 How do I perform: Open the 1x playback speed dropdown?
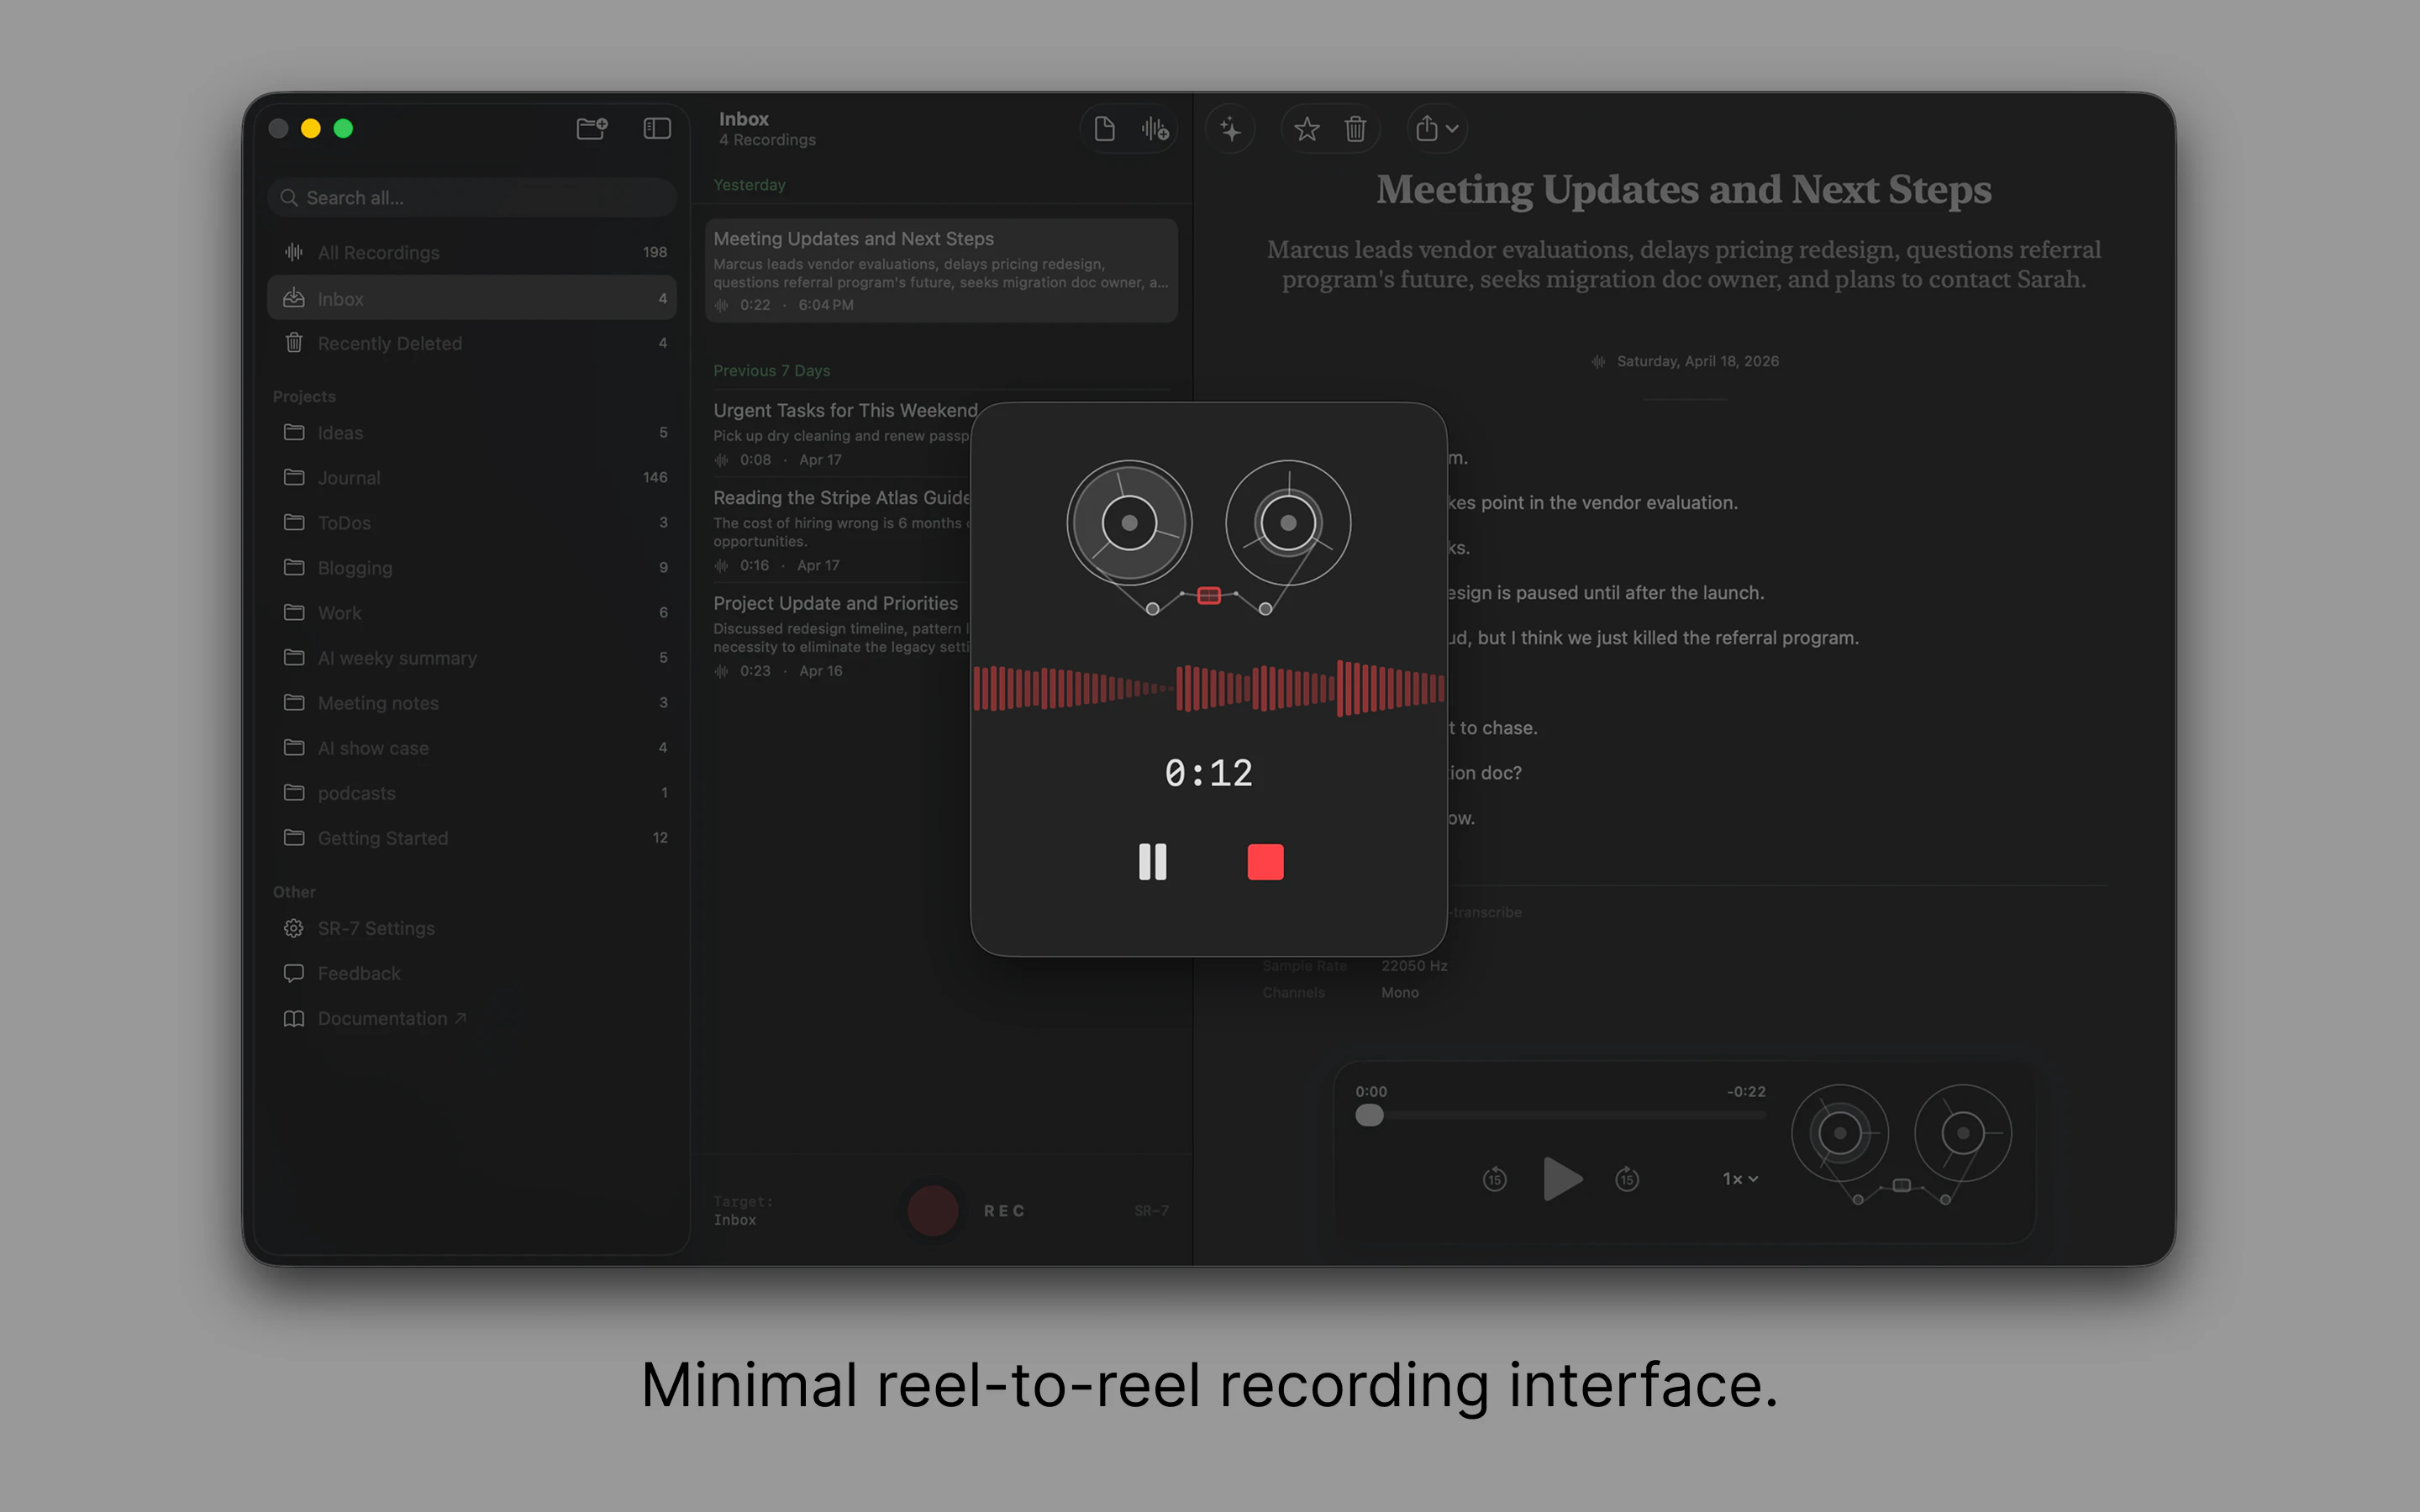point(1740,1179)
